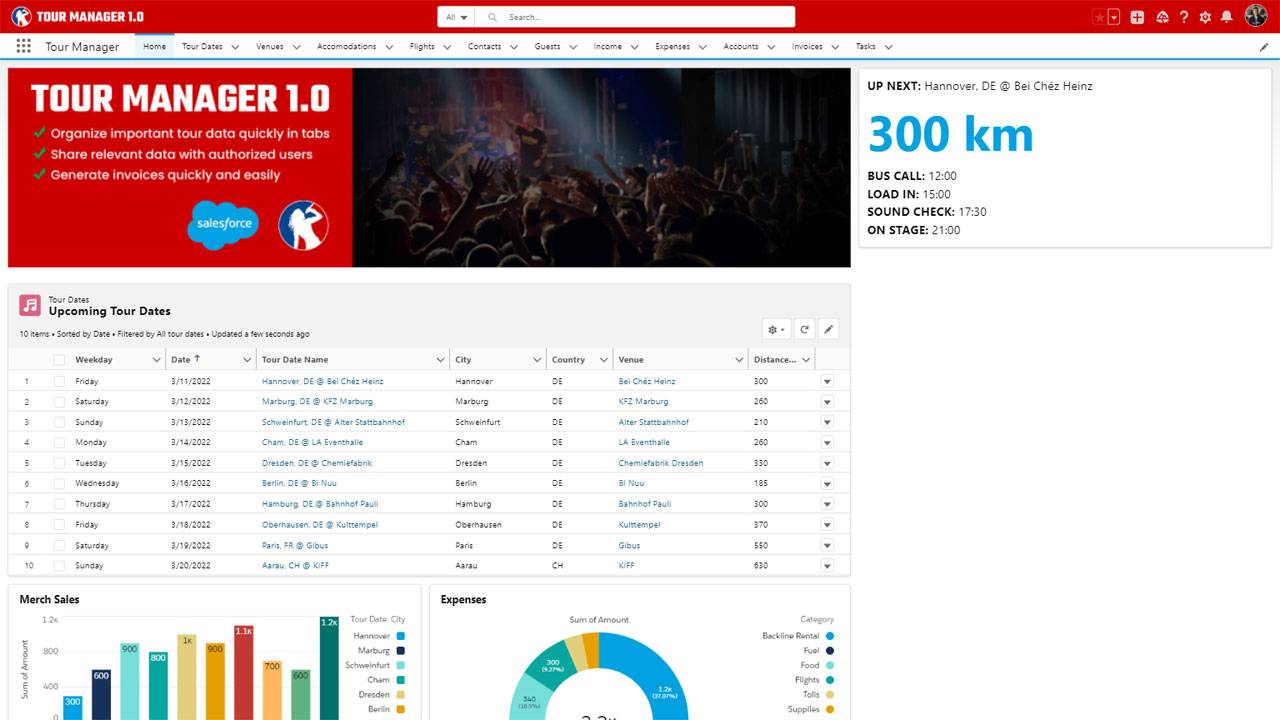Open the Chemiefabrik Dresden venue link
Viewport: 1280px width, 720px height.
coord(661,463)
